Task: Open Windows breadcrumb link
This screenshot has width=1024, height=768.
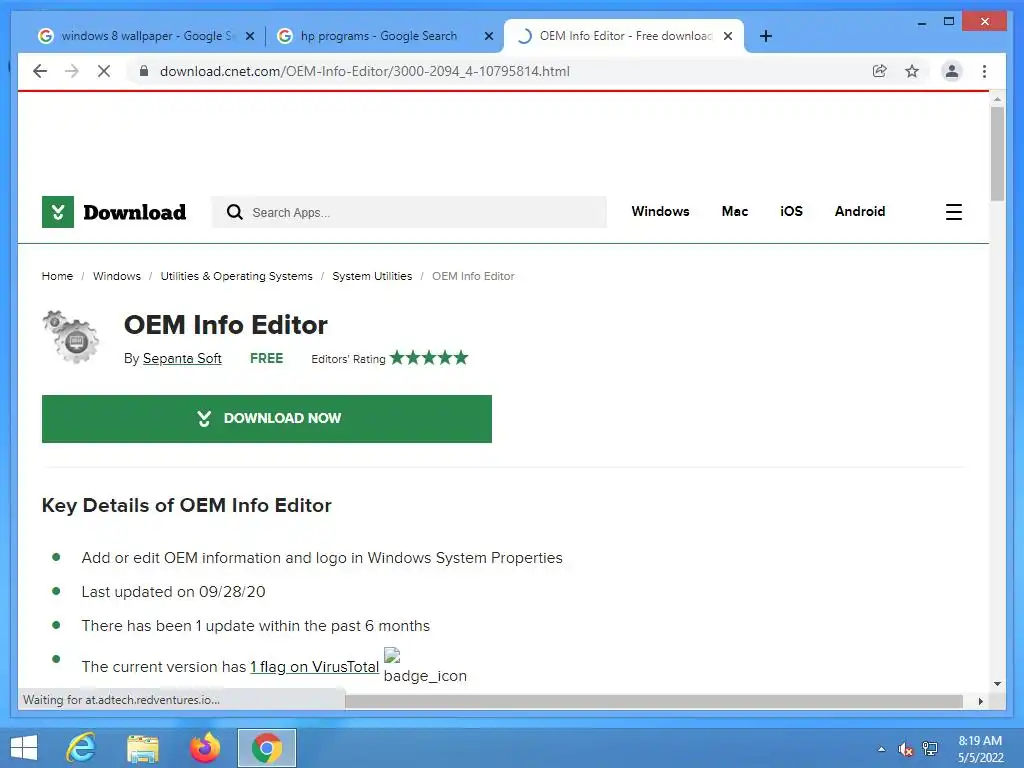Action: coord(116,276)
